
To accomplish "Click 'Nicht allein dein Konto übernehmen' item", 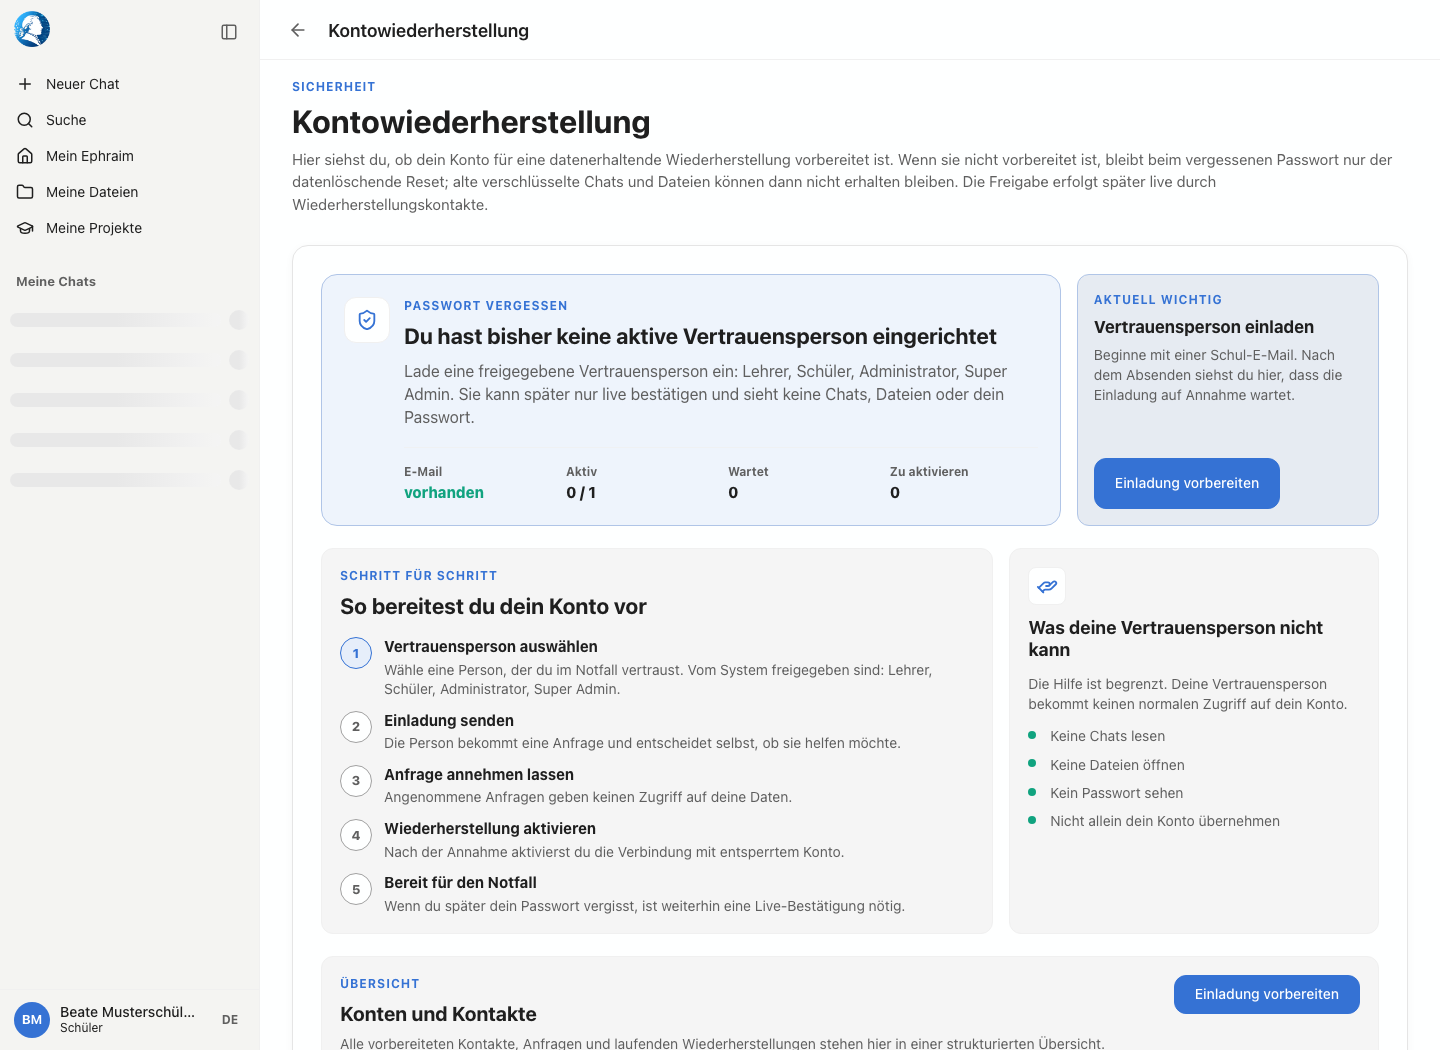I will click(x=1165, y=821).
